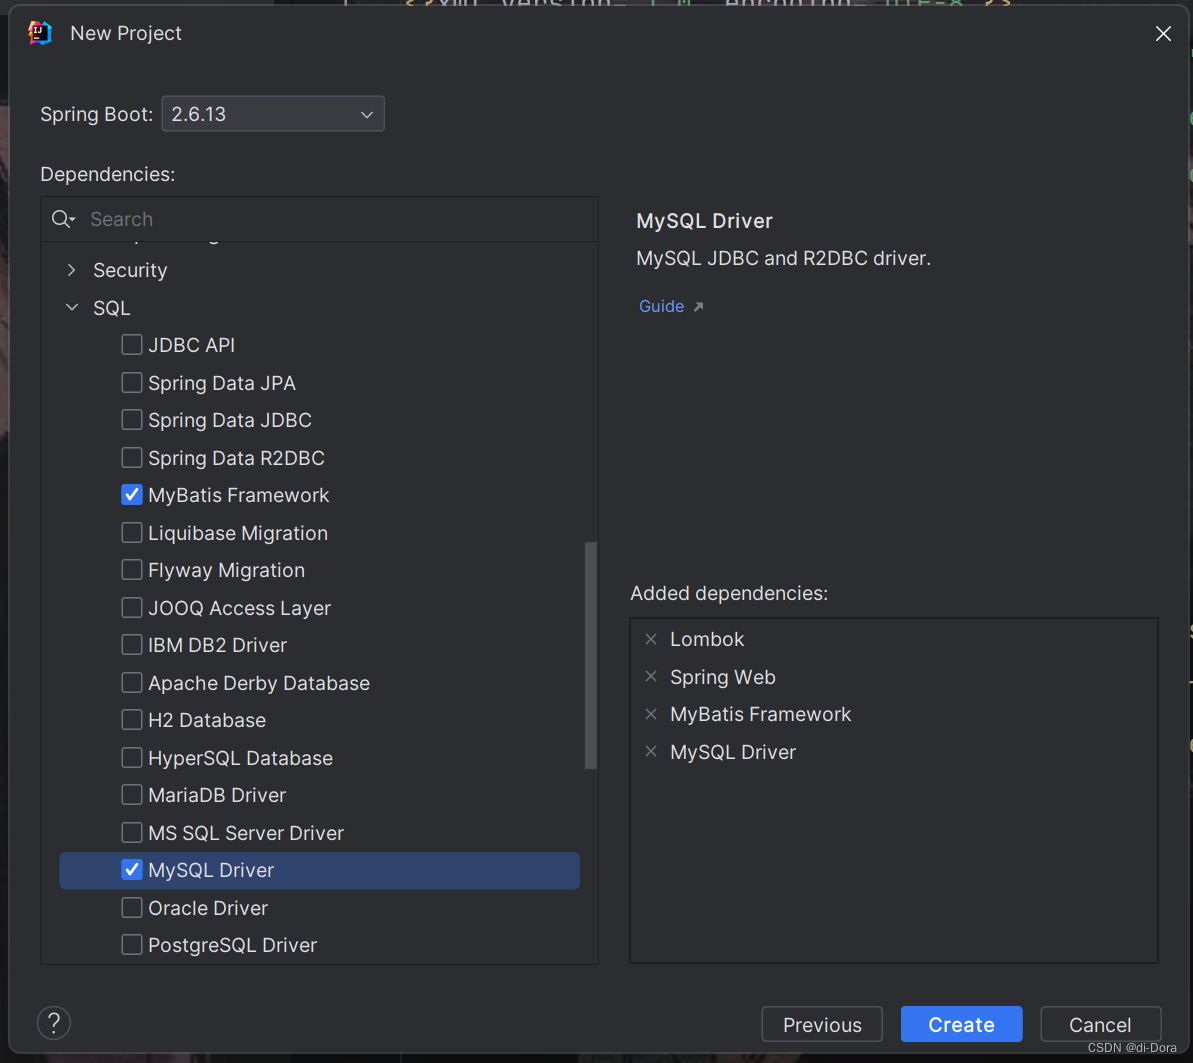This screenshot has width=1193, height=1063.
Task: Enable IBM DB2 Driver checkbox
Action: [x=132, y=644]
